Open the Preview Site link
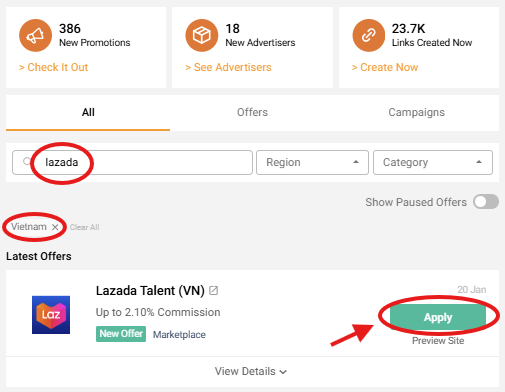Image resolution: width=505 pixels, height=392 pixels. tap(438, 341)
